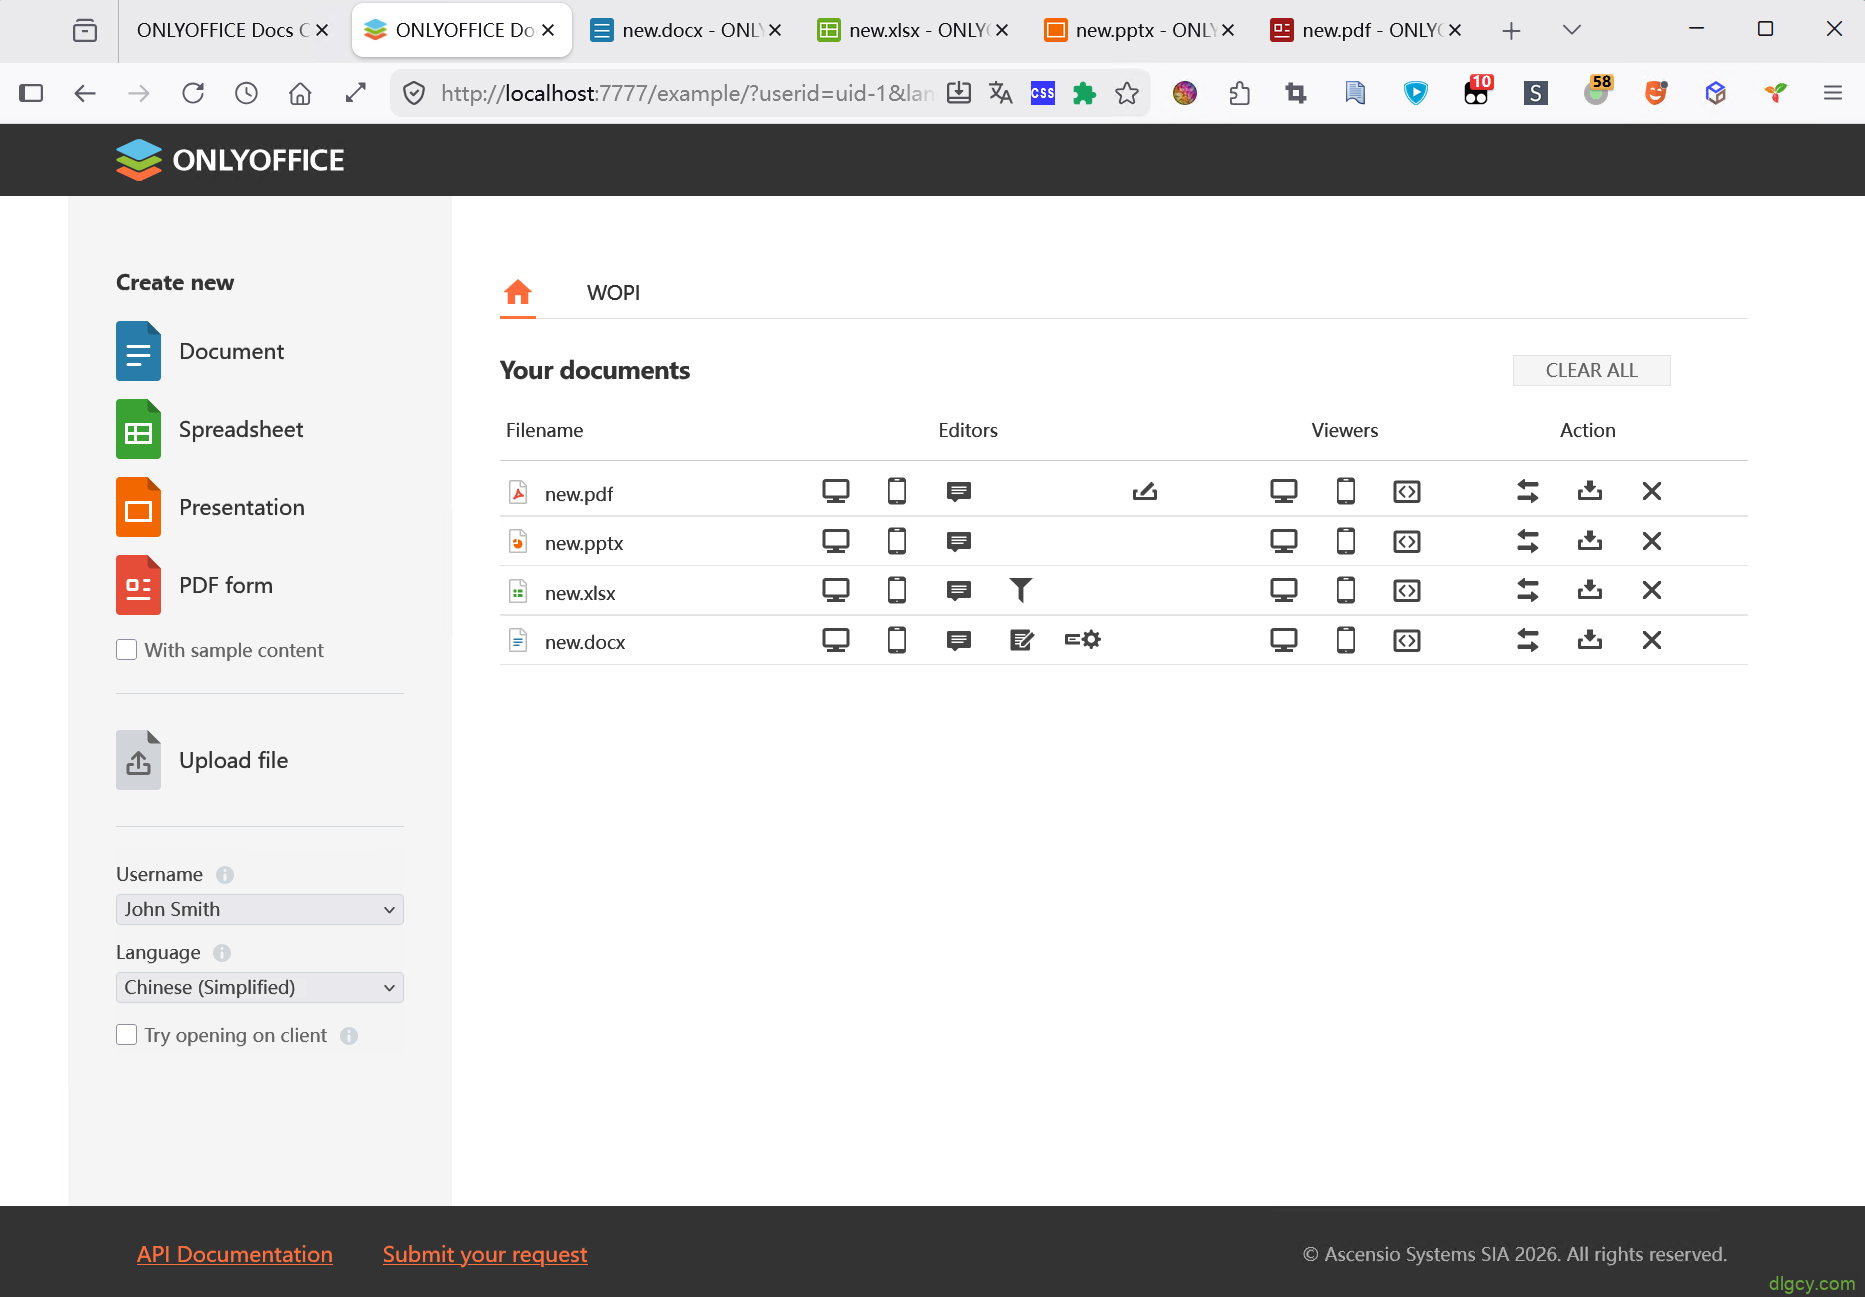
Task: Delete the new.pdf file
Action: tap(1652, 491)
